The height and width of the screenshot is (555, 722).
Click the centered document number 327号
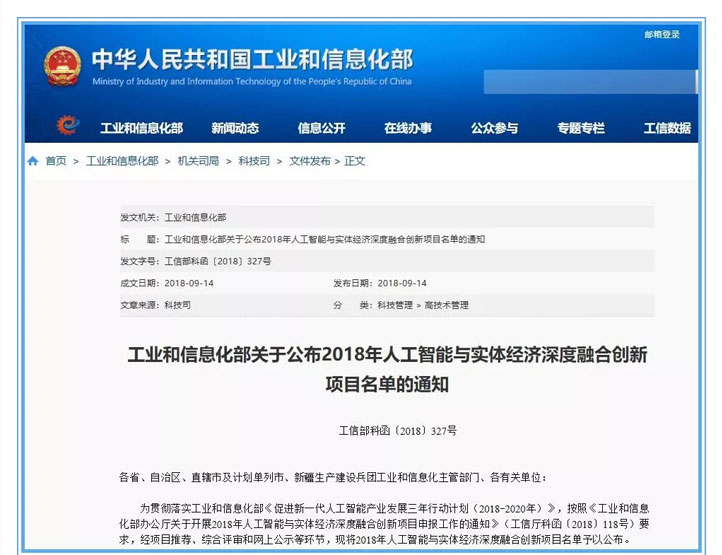[398, 431]
